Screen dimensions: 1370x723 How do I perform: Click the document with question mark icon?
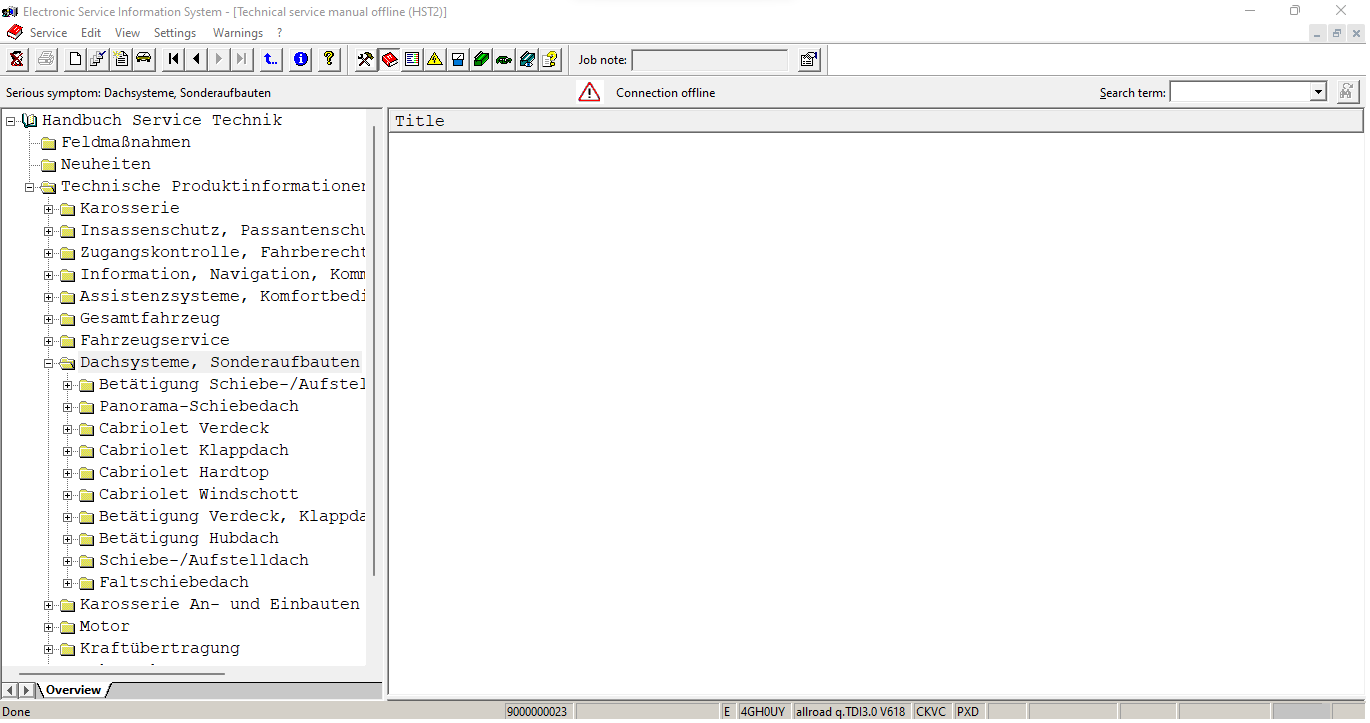click(549, 59)
